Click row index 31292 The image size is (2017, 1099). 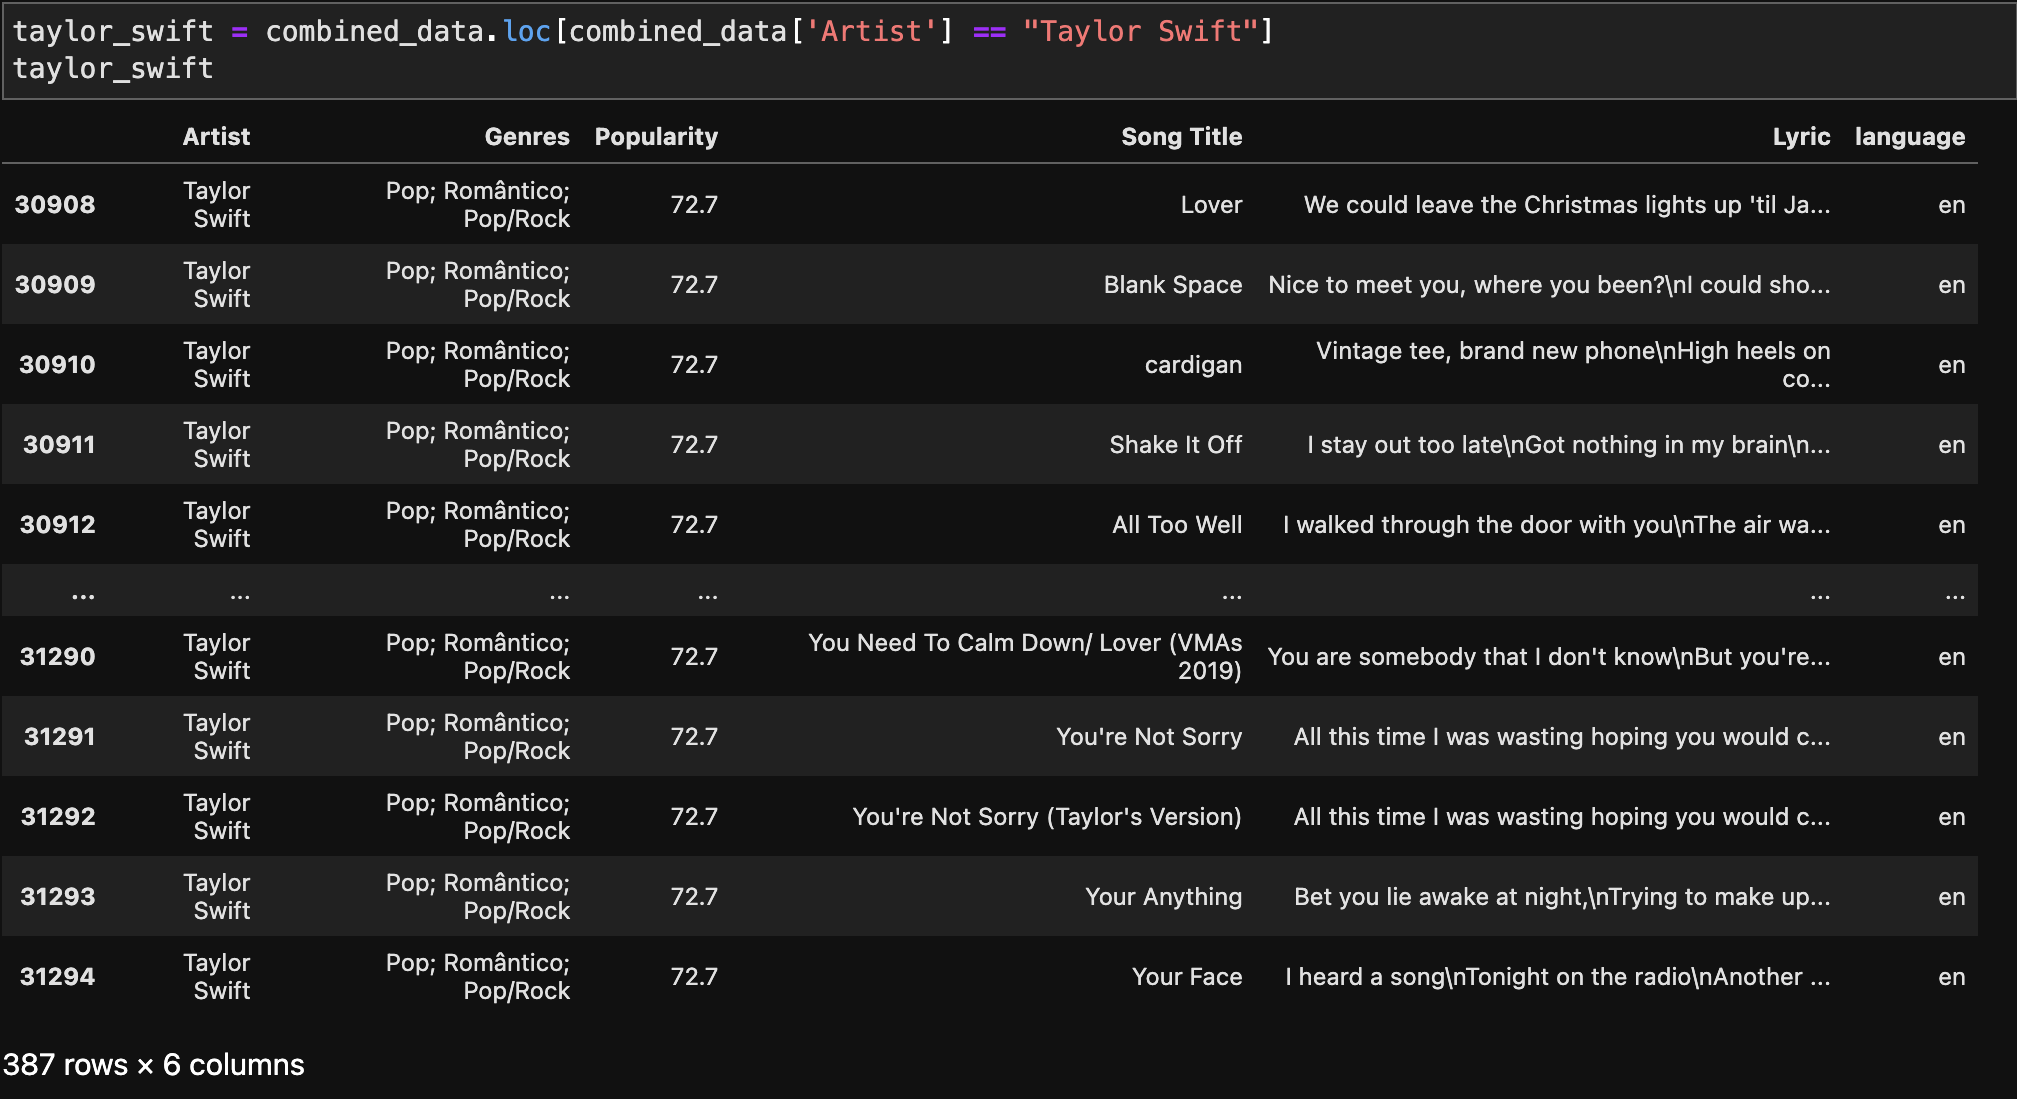click(x=57, y=817)
